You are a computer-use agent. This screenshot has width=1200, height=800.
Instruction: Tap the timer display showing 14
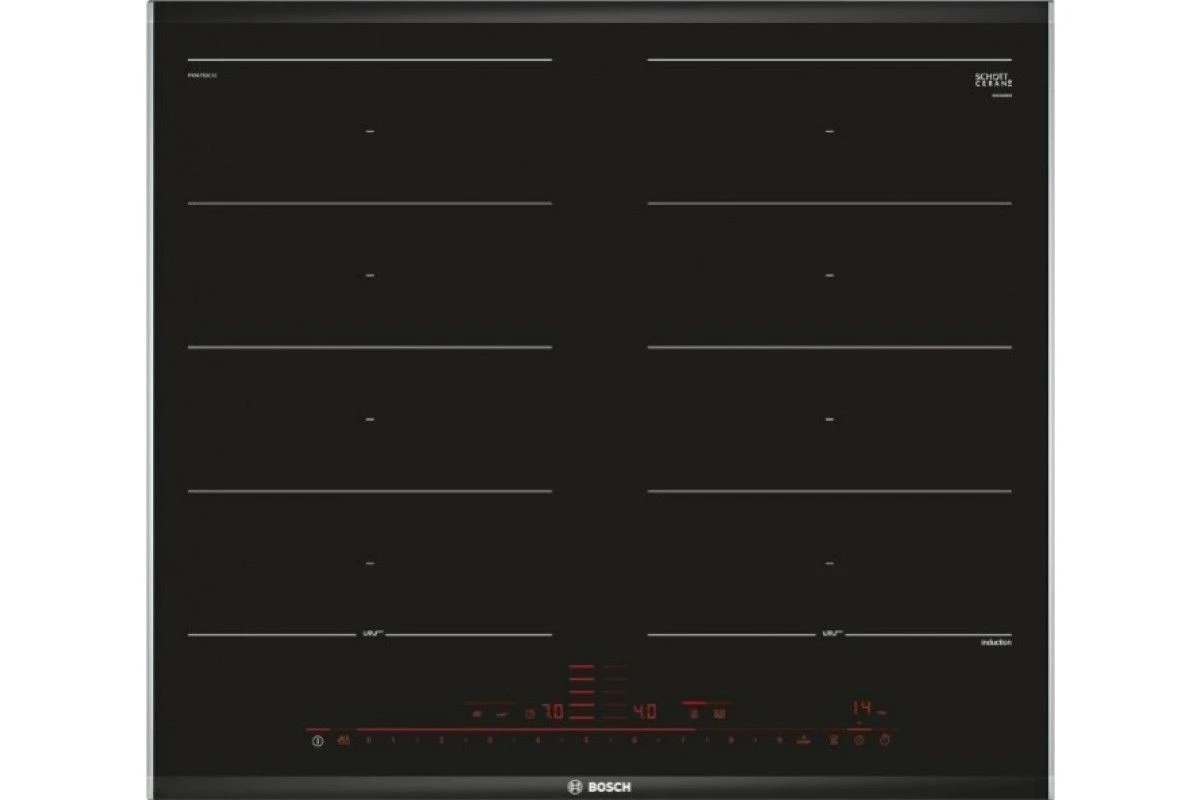[x=862, y=708]
